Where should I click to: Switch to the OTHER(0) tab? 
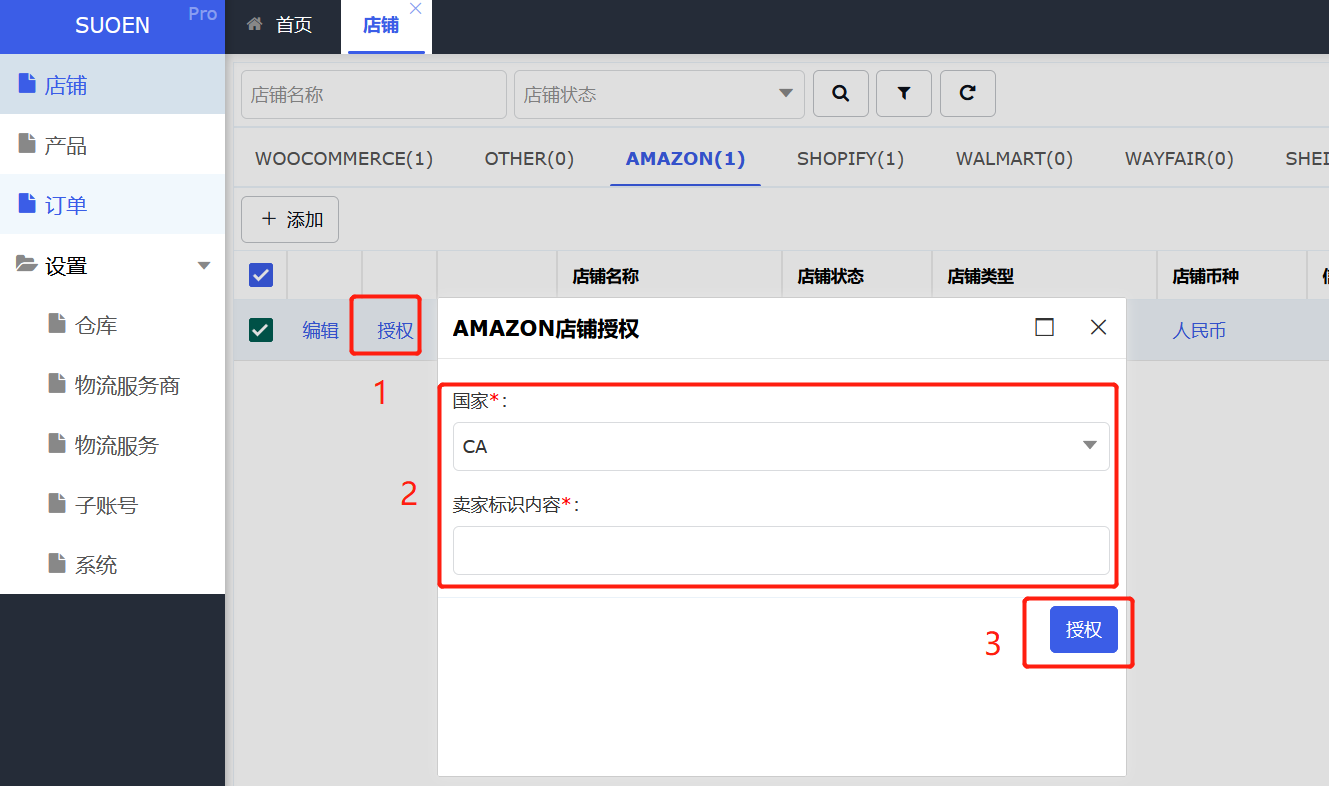[529, 159]
